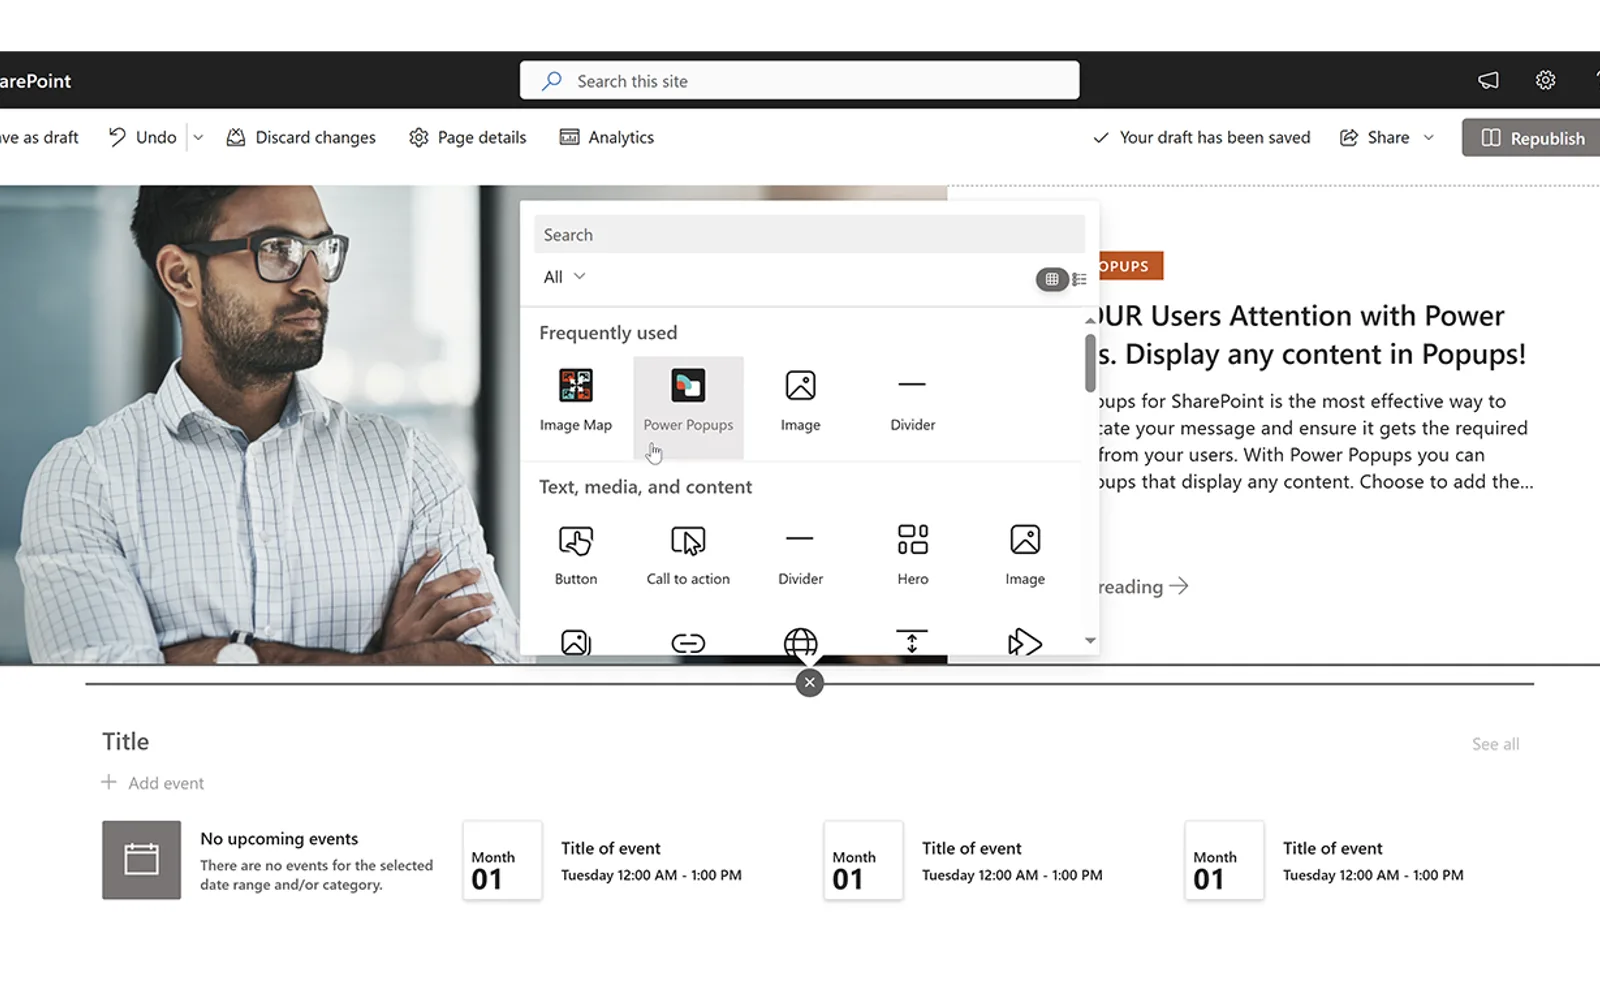1600x1000 pixels.
Task: Select the Spacer web part icon
Action: click(912, 642)
